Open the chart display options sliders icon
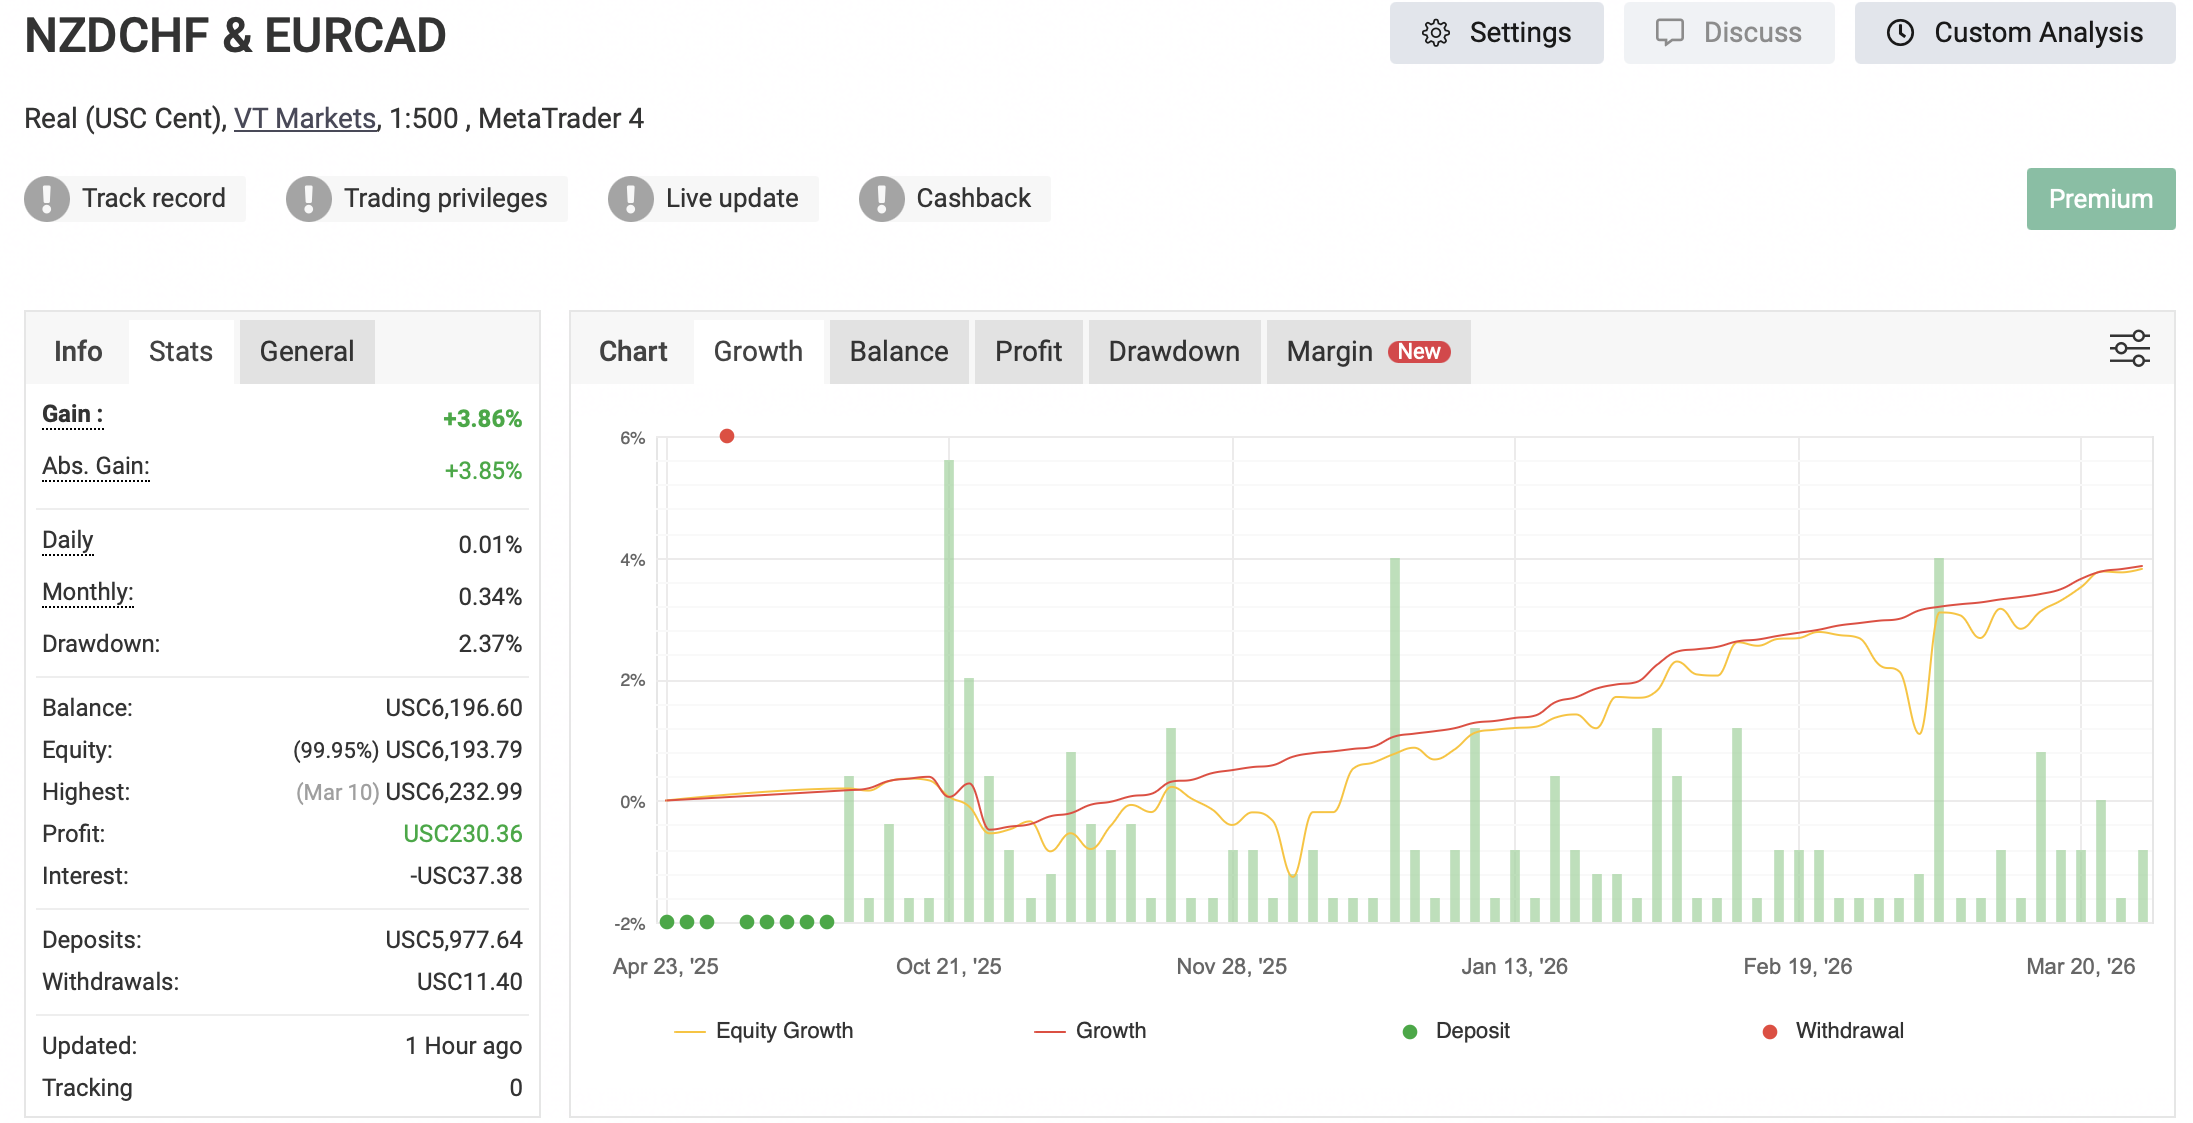2193x1123 pixels. point(2128,348)
